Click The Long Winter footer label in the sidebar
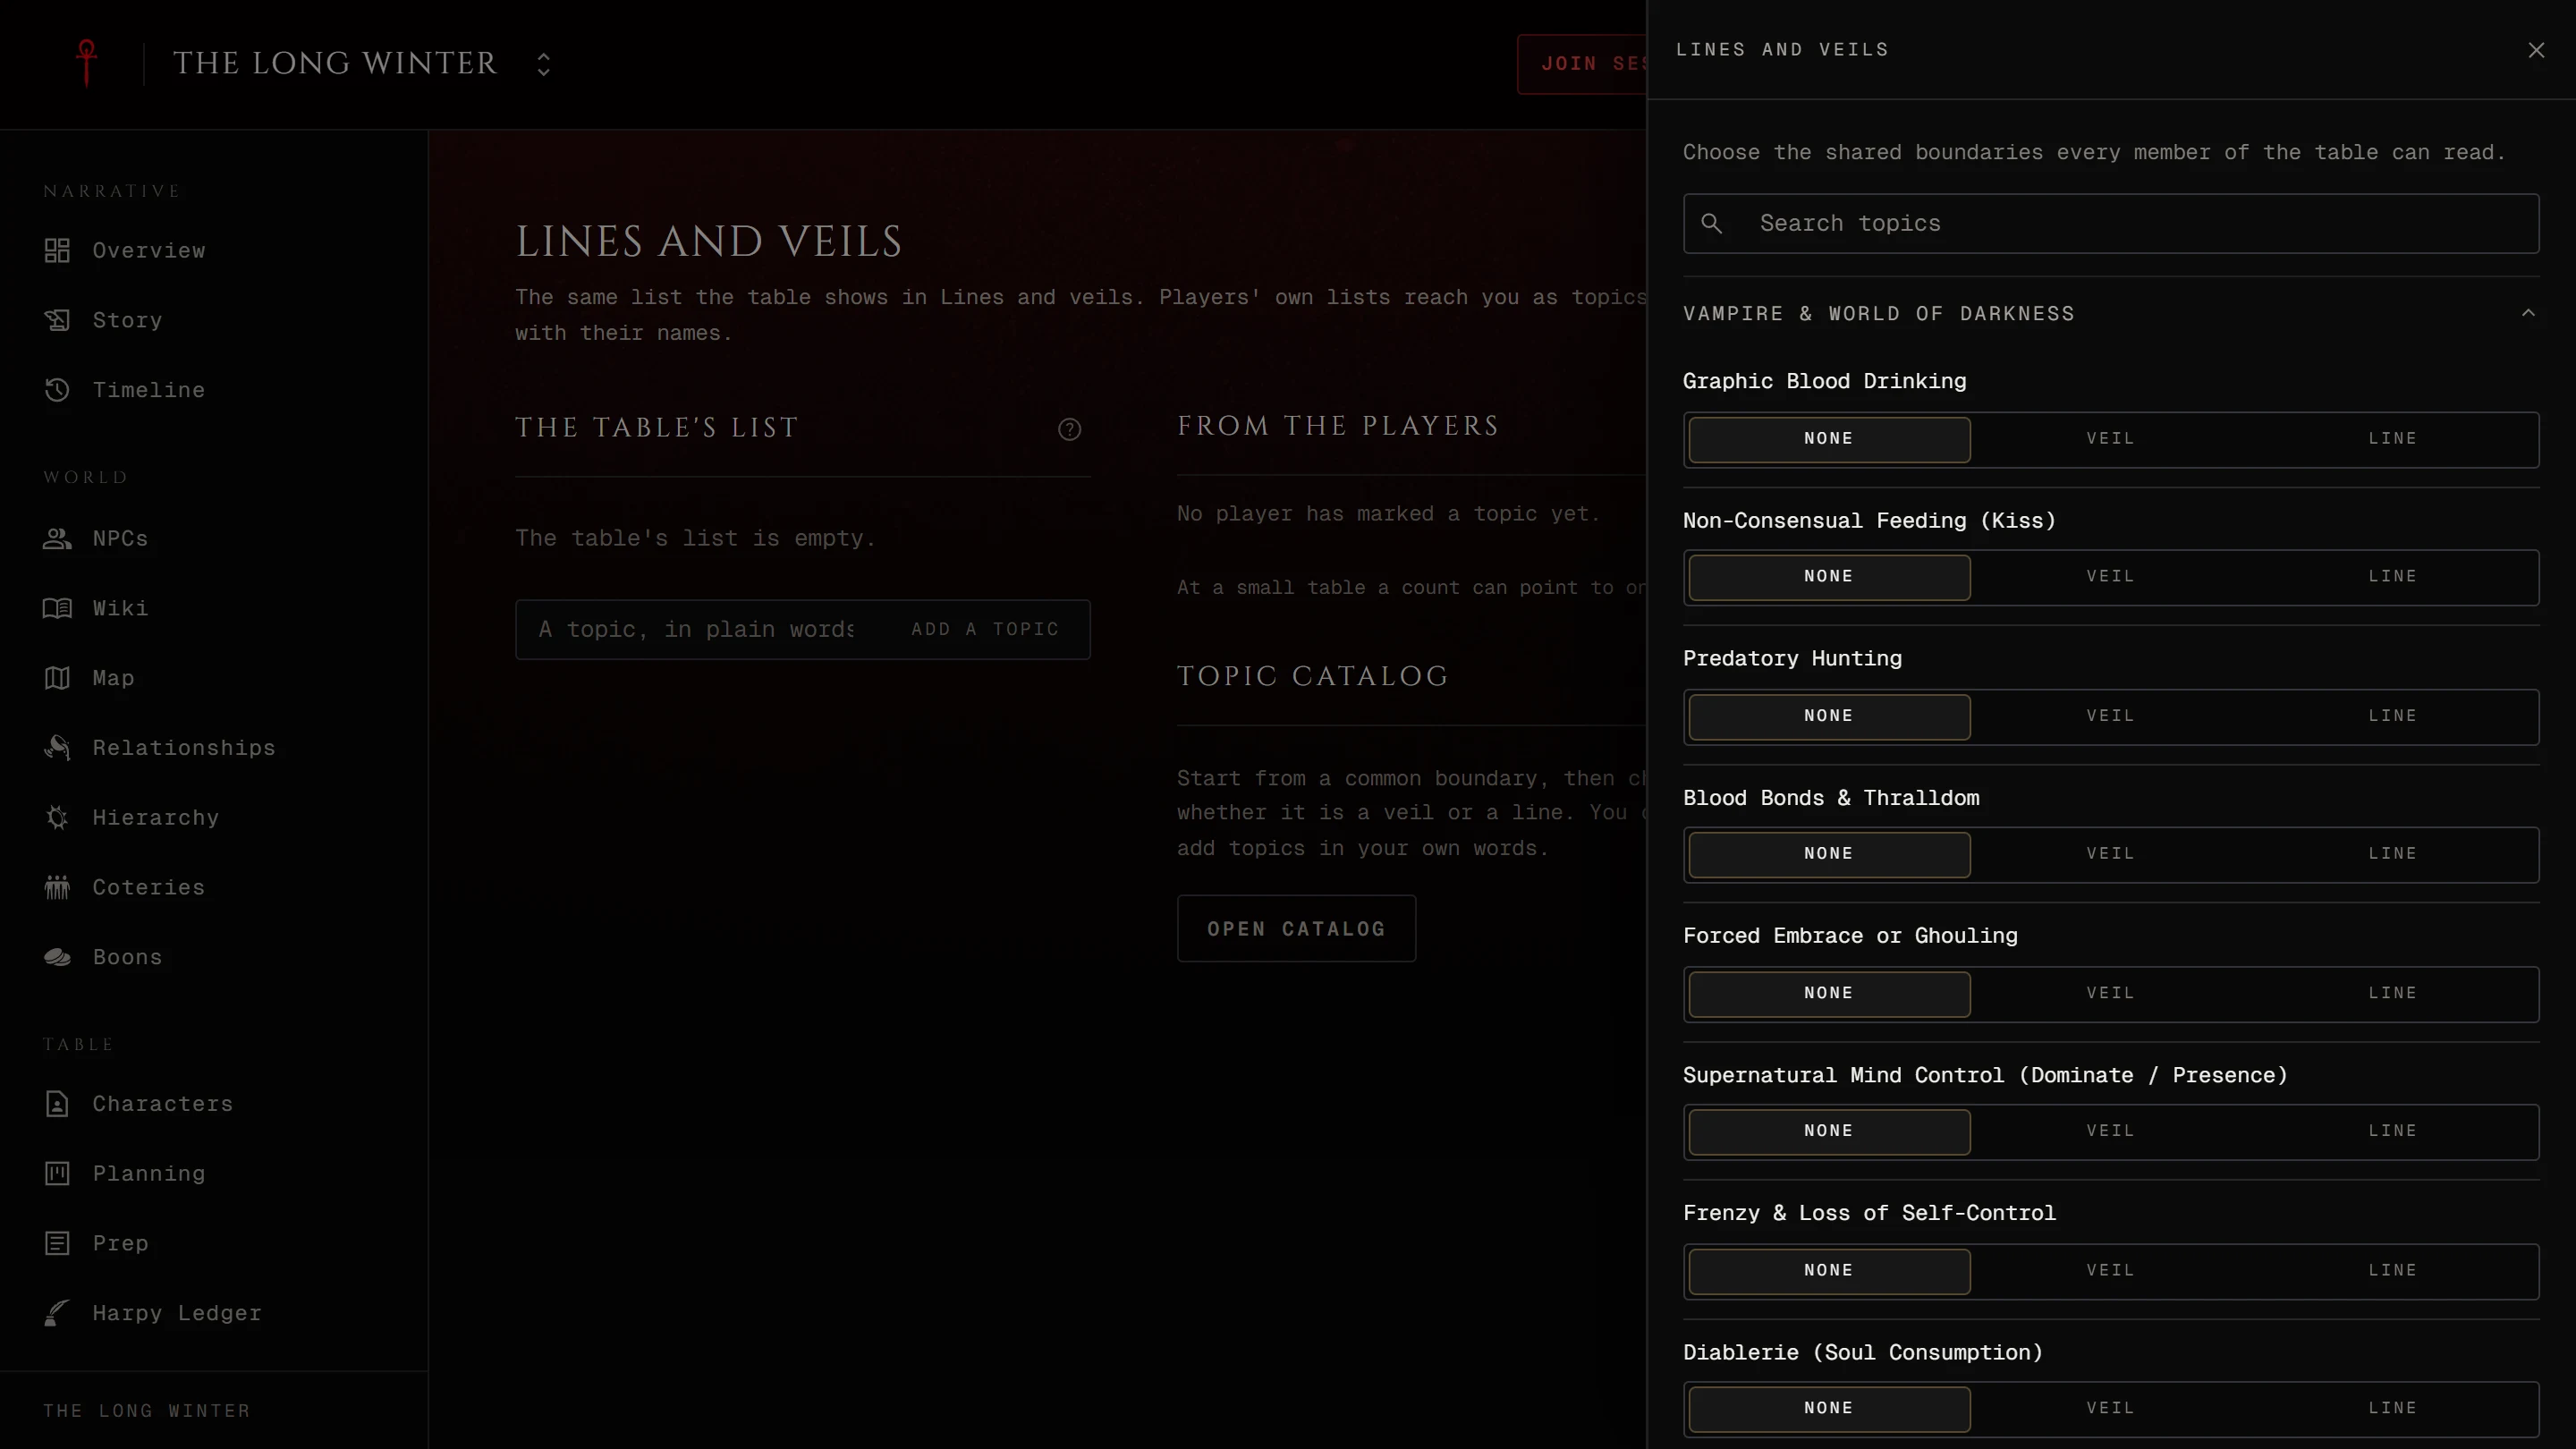The image size is (2576, 1449). point(146,1410)
